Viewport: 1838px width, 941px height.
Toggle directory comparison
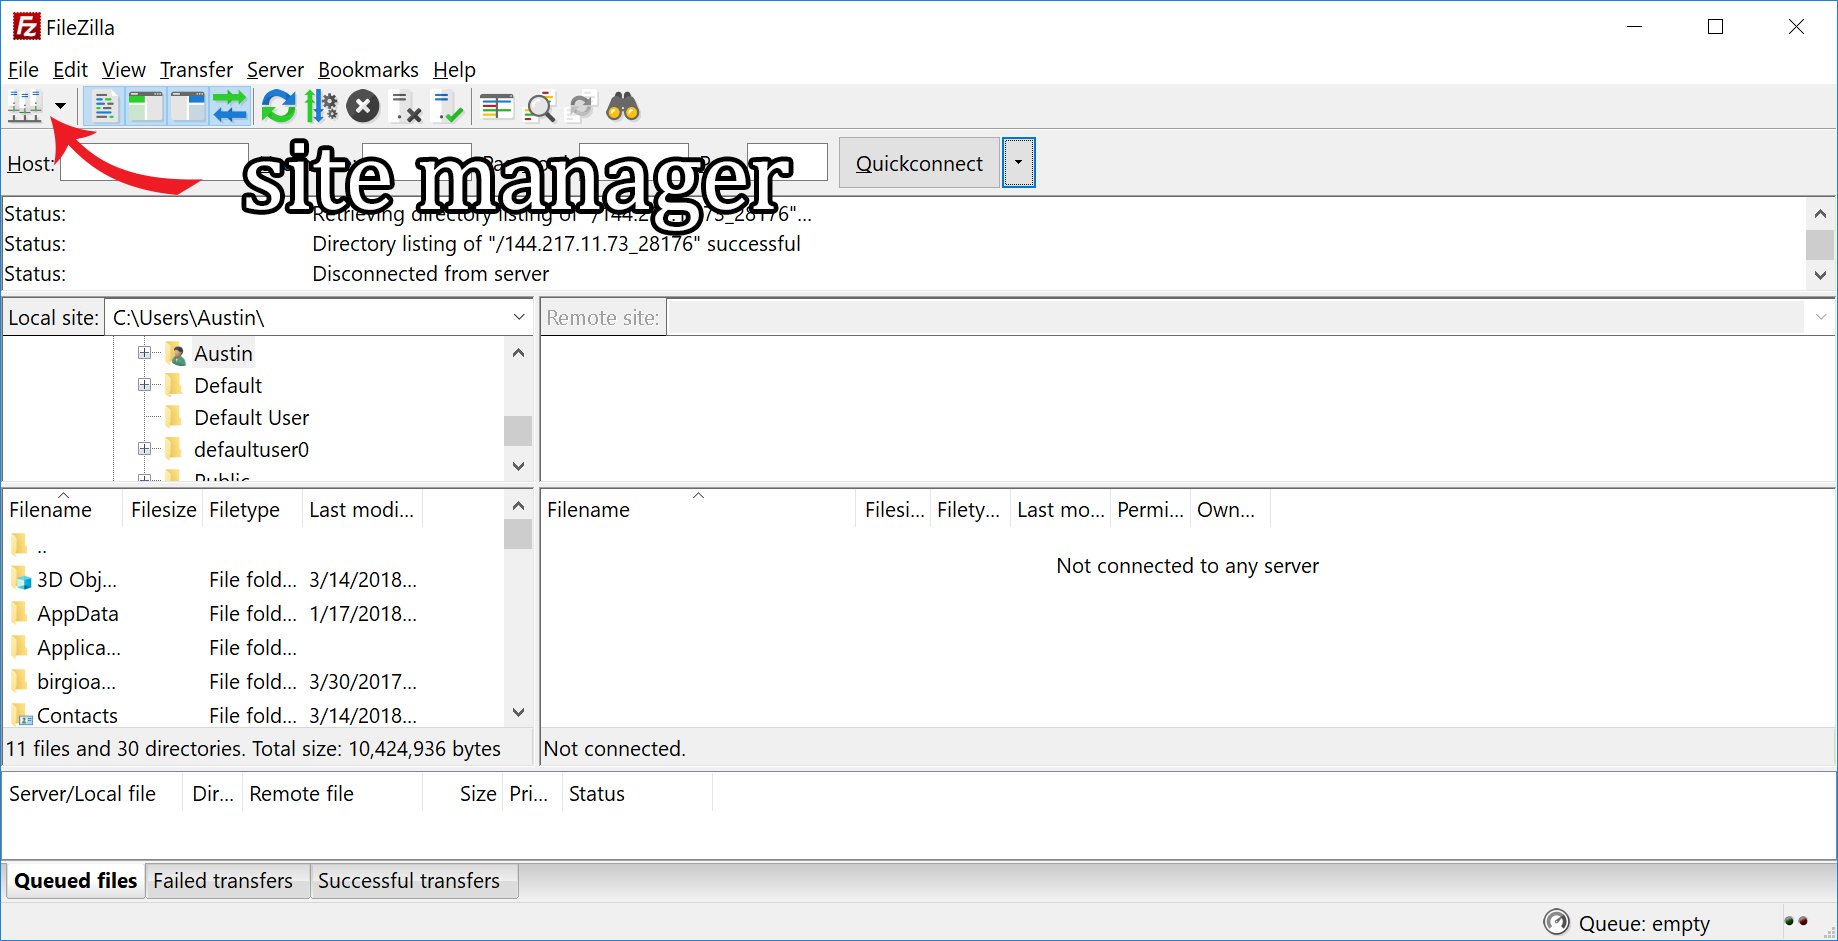pyautogui.click(x=540, y=106)
